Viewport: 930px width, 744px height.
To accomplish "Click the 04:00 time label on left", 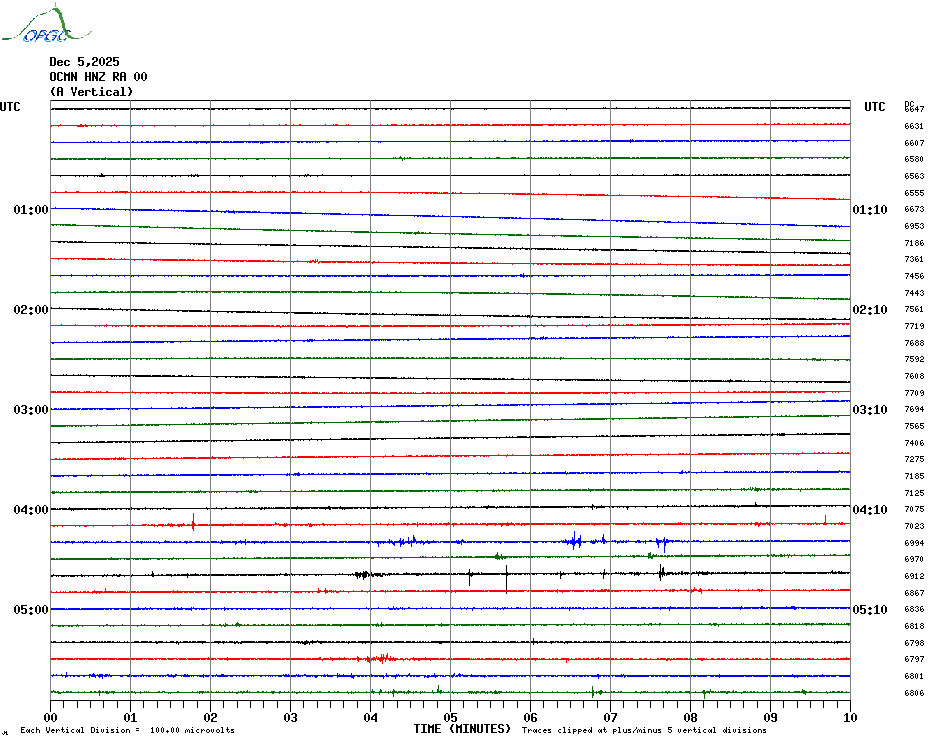I will [31, 510].
